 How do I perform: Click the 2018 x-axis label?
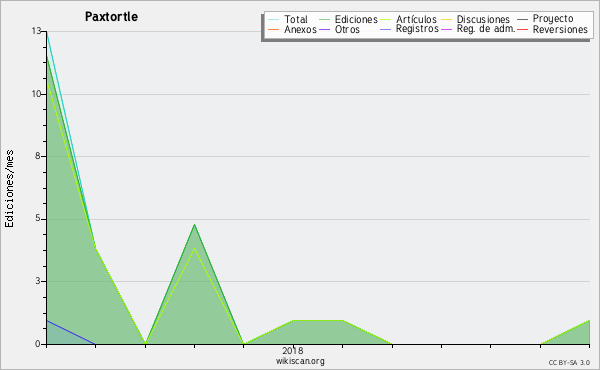pos(293,351)
